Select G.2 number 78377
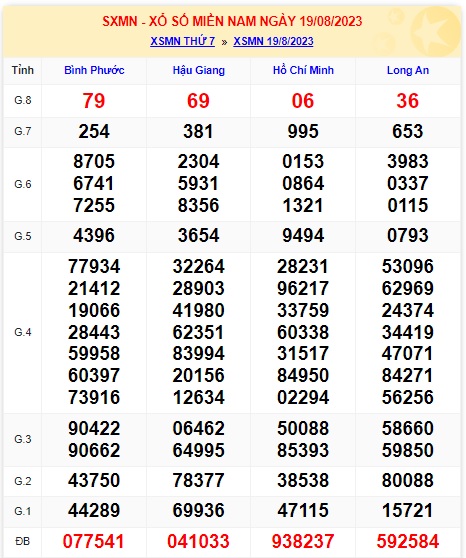The width and height of the screenshot is (466, 558). click(198, 480)
